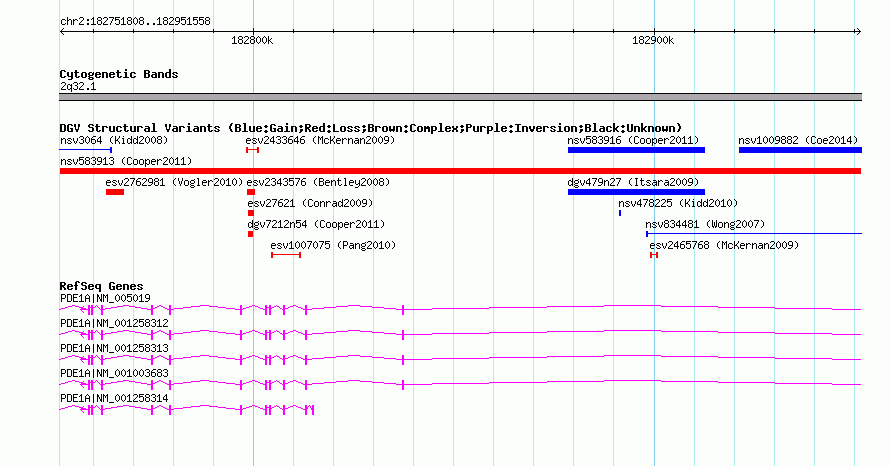
Task: Click the esv2762981 (Vogler2010) label
Action: point(174,182)
